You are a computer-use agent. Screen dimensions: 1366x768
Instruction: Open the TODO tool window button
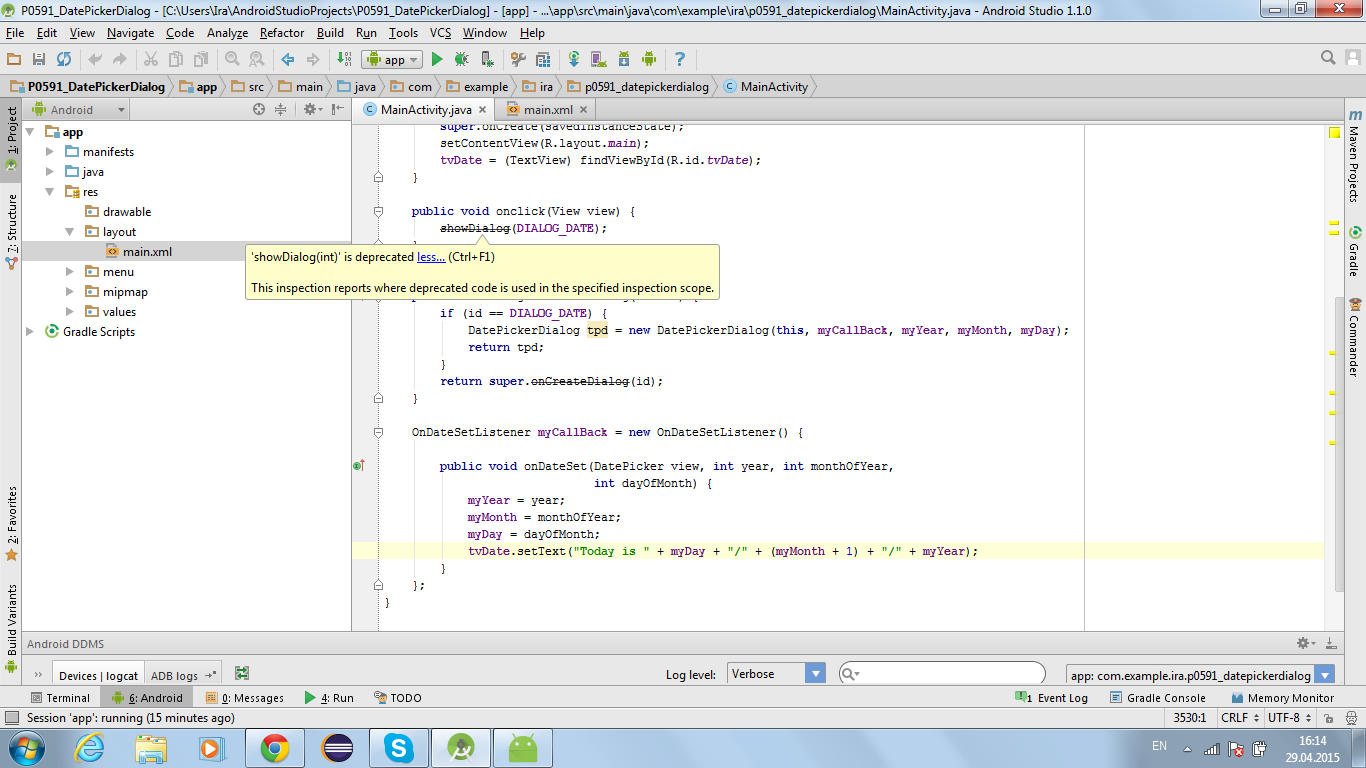(397, 698)
